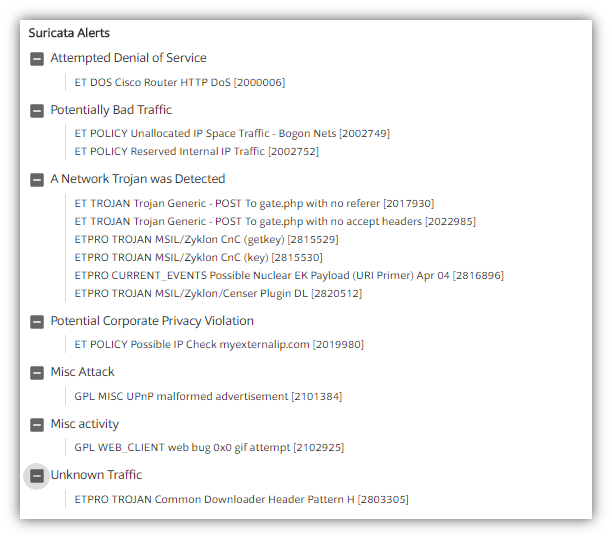This screenshot has width=612, height=539.
Task: Collapse the Attempted Denial of Service group
Action: point(37,59)
